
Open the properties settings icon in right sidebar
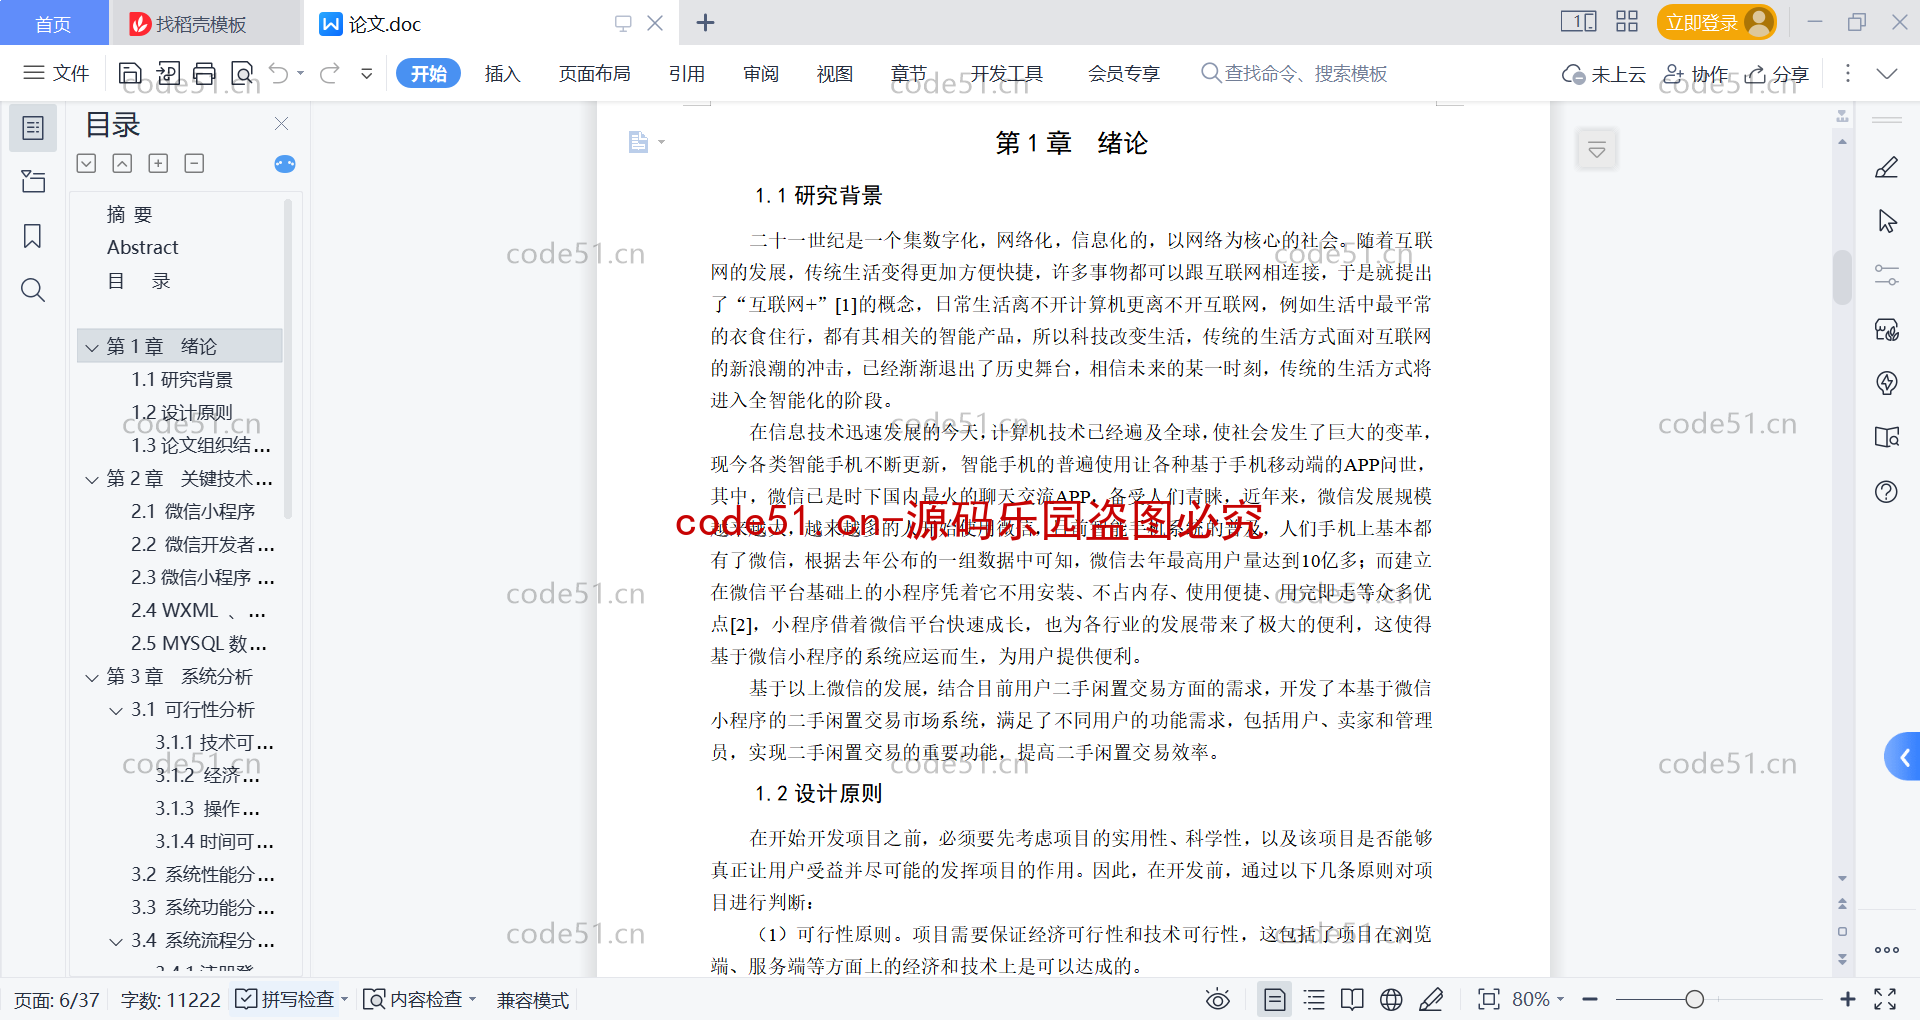click(x=1887, y=275)
